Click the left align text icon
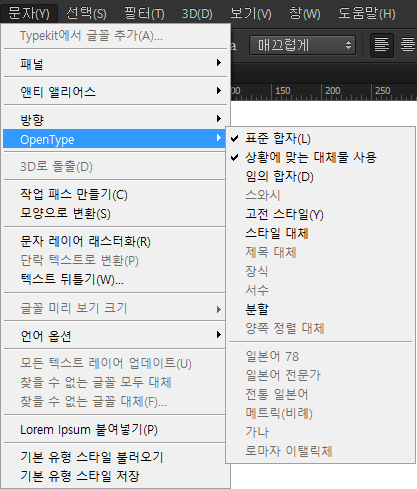Image resolution: width=417 pixels, height=489 pixels. point(382,45)
